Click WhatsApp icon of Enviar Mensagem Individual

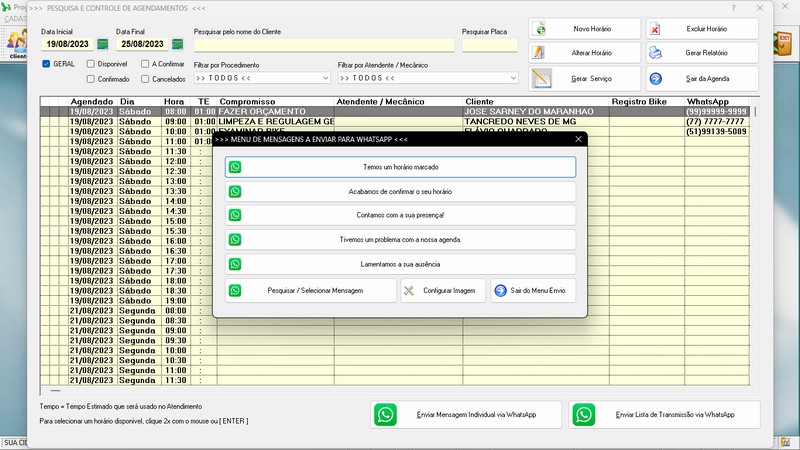[385, 415]
